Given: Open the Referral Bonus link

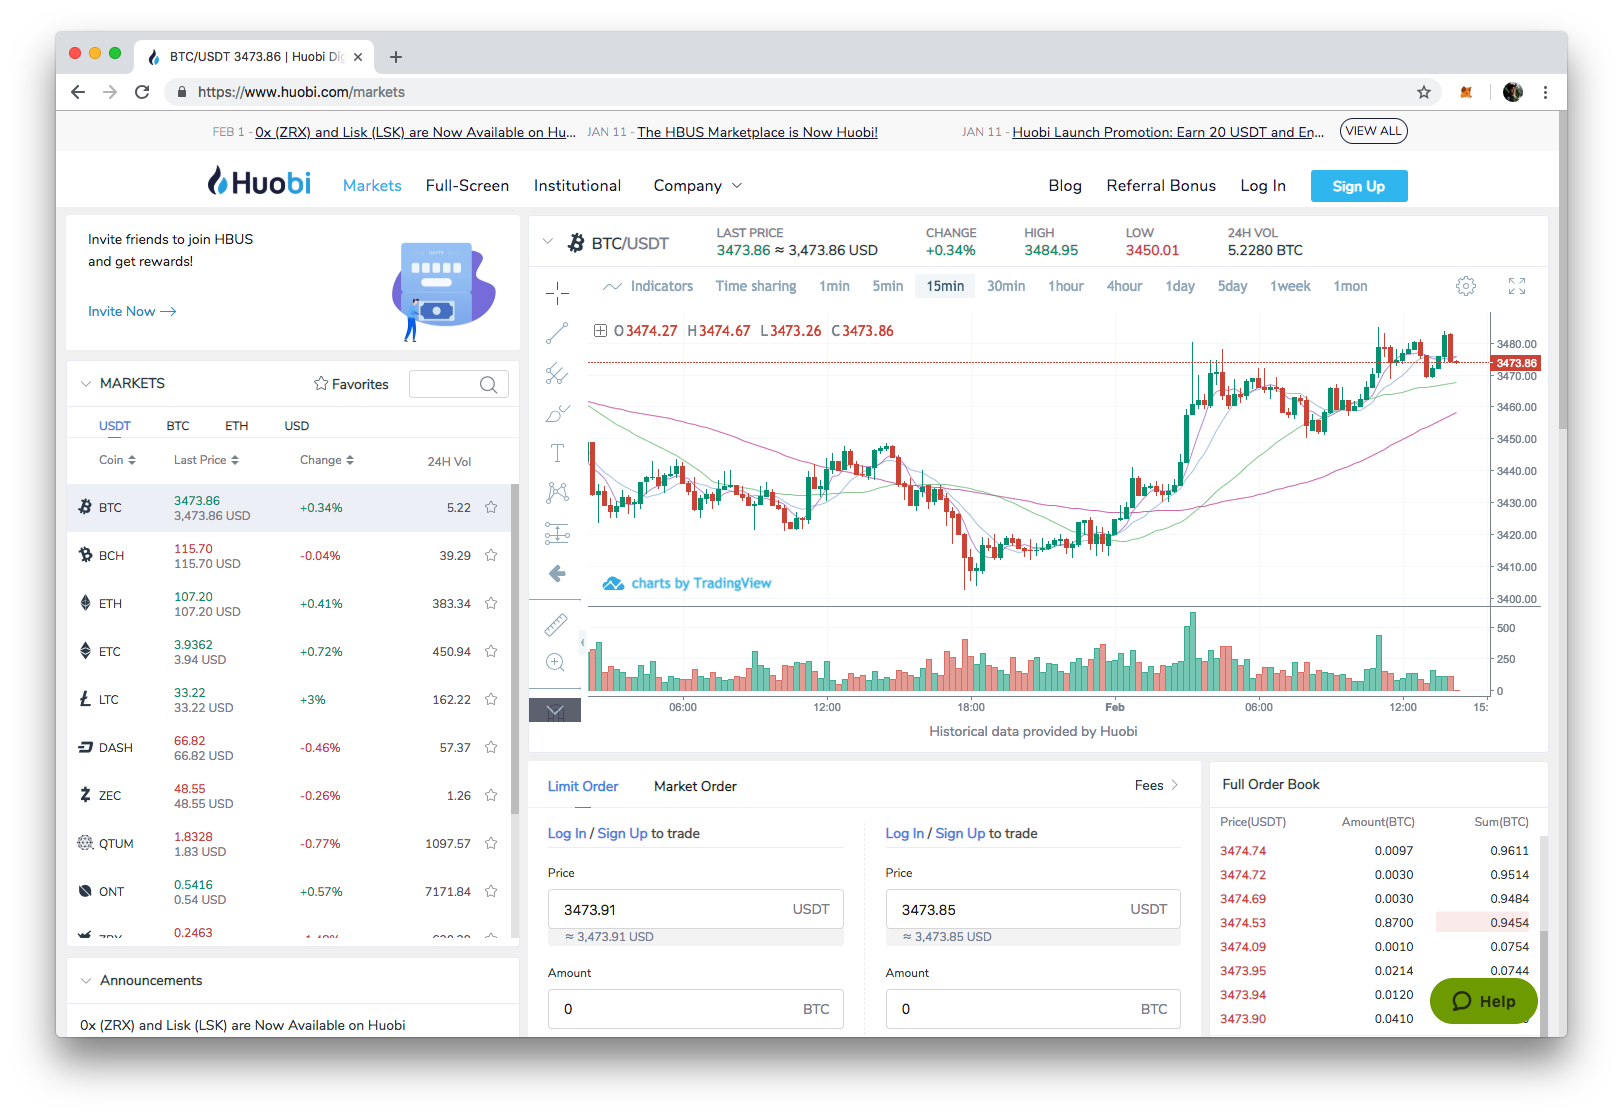Looking at the screenshot, I should pos(1161,186).
